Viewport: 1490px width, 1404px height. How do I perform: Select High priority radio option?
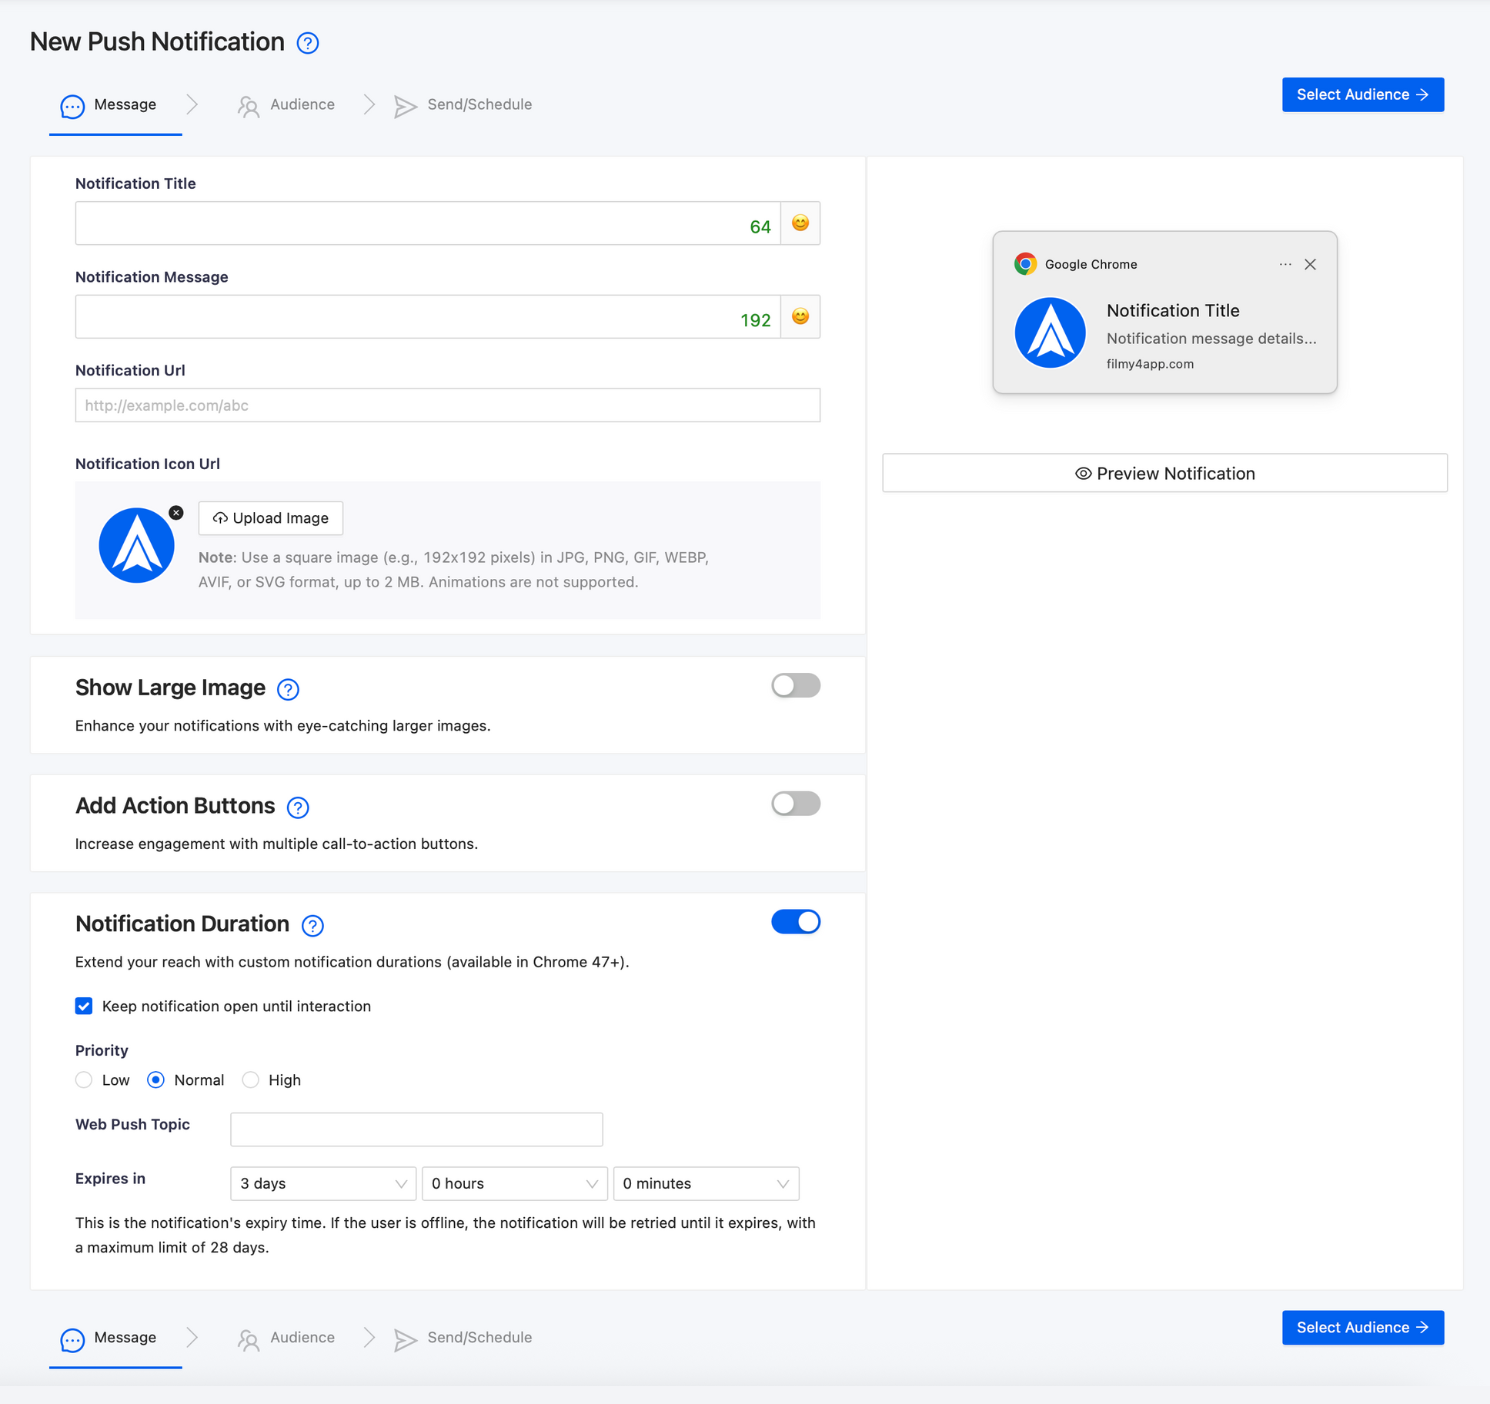251,1080
